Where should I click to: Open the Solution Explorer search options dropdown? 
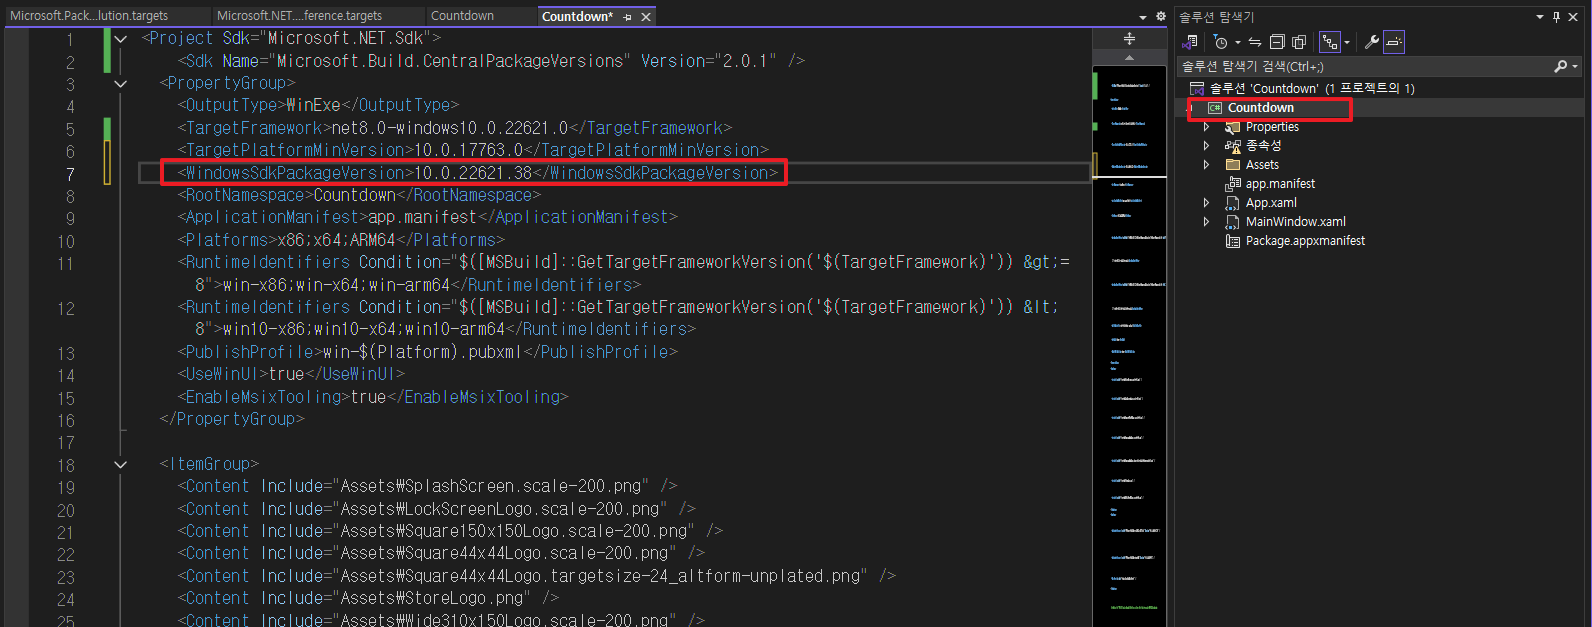(1575, 66)
